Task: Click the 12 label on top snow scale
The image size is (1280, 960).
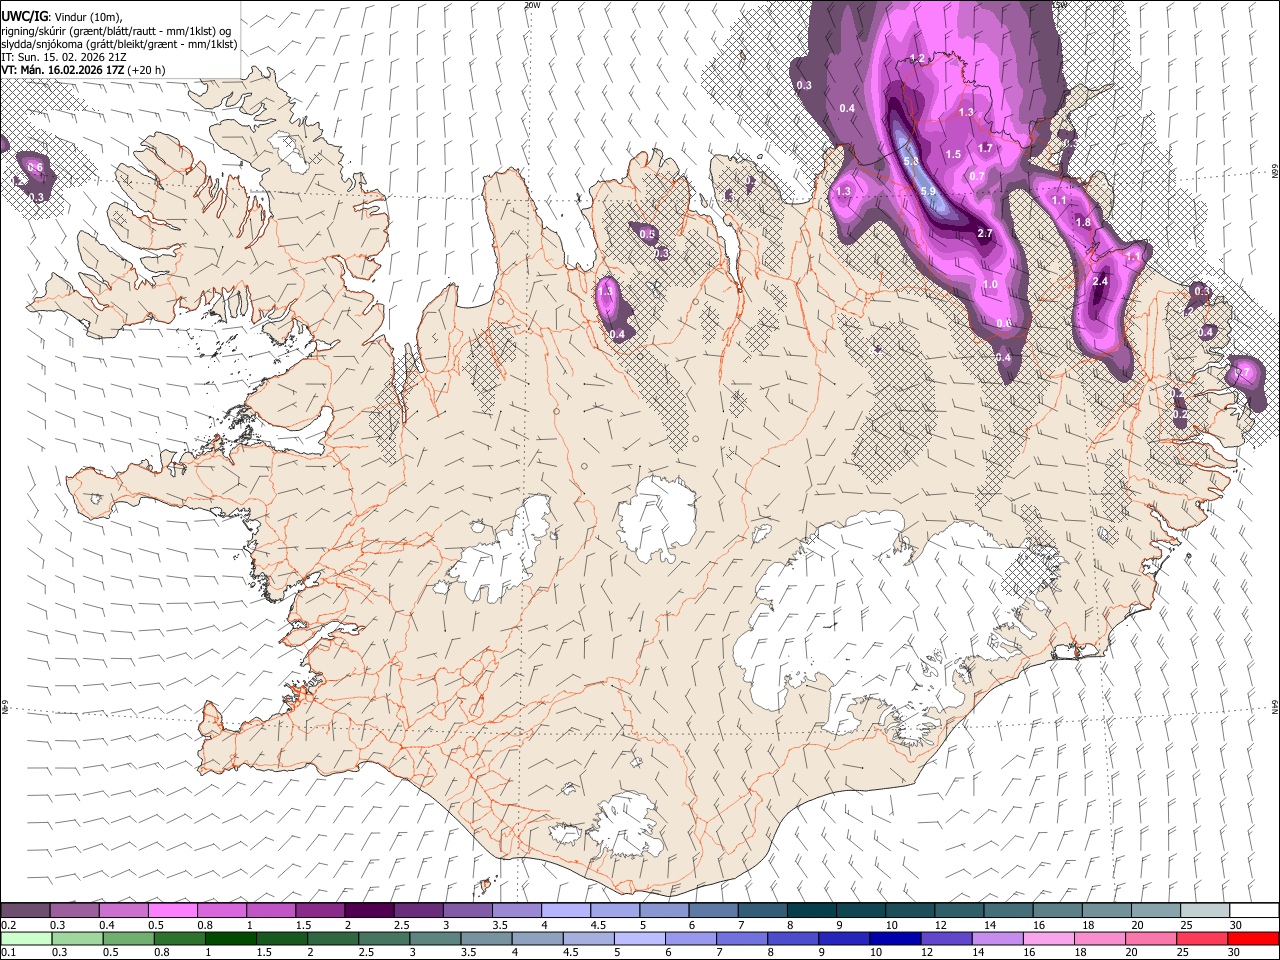Action: coord(940,925)
